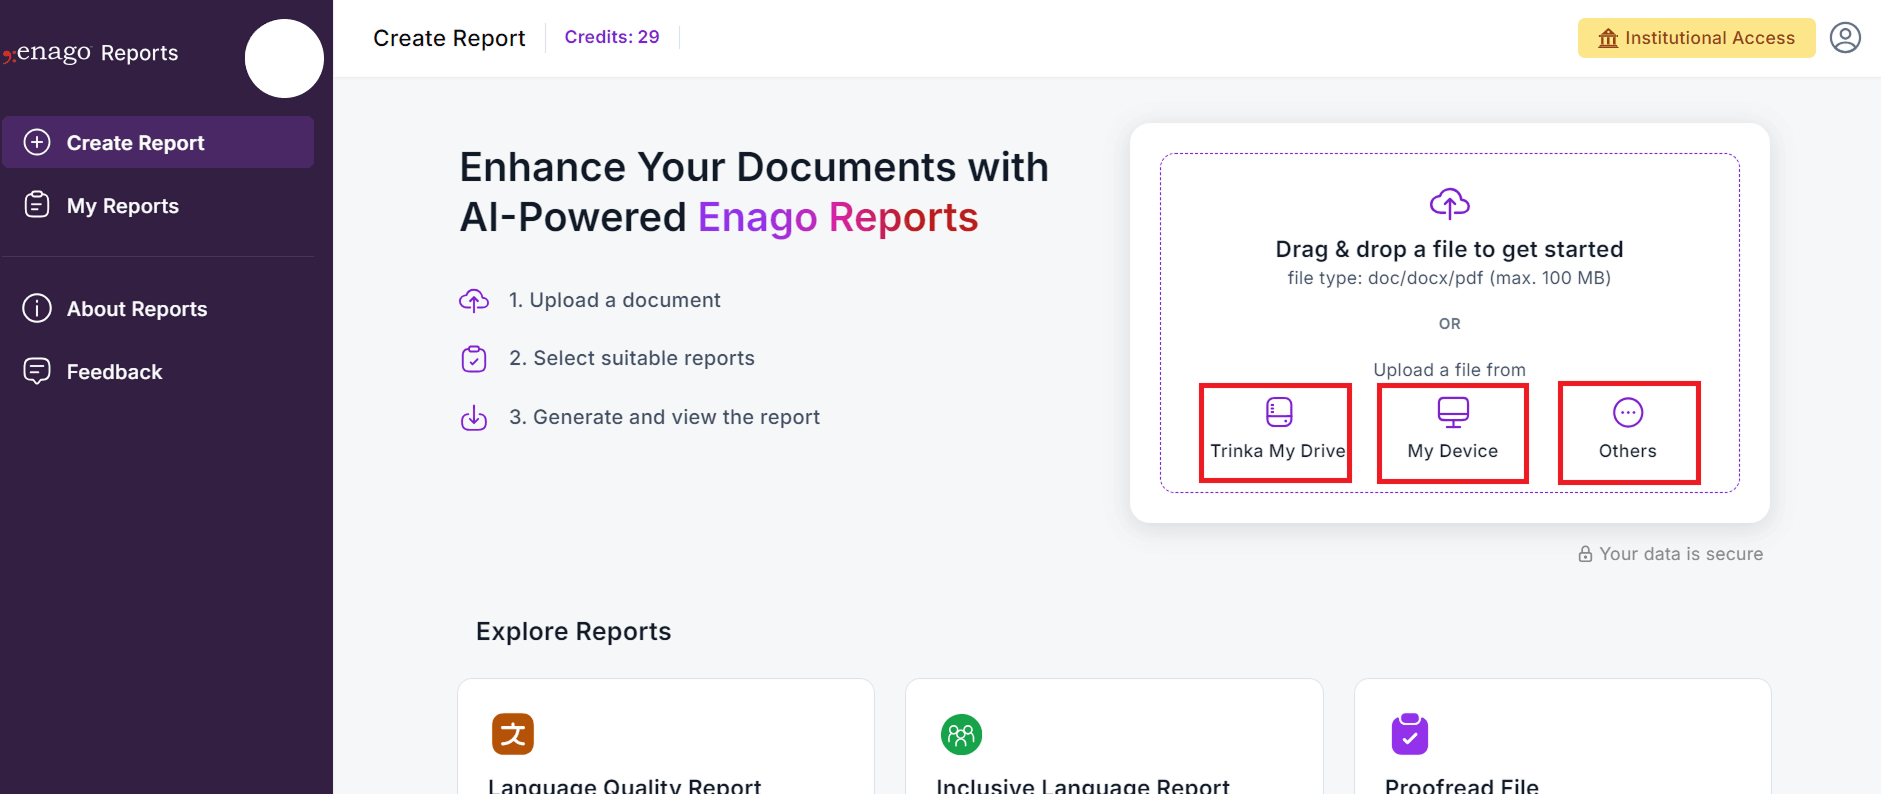This screenshot has height=794, width=1881.
Task: Click the cloud upload icon in drop zone
Action: point(1449,204)
